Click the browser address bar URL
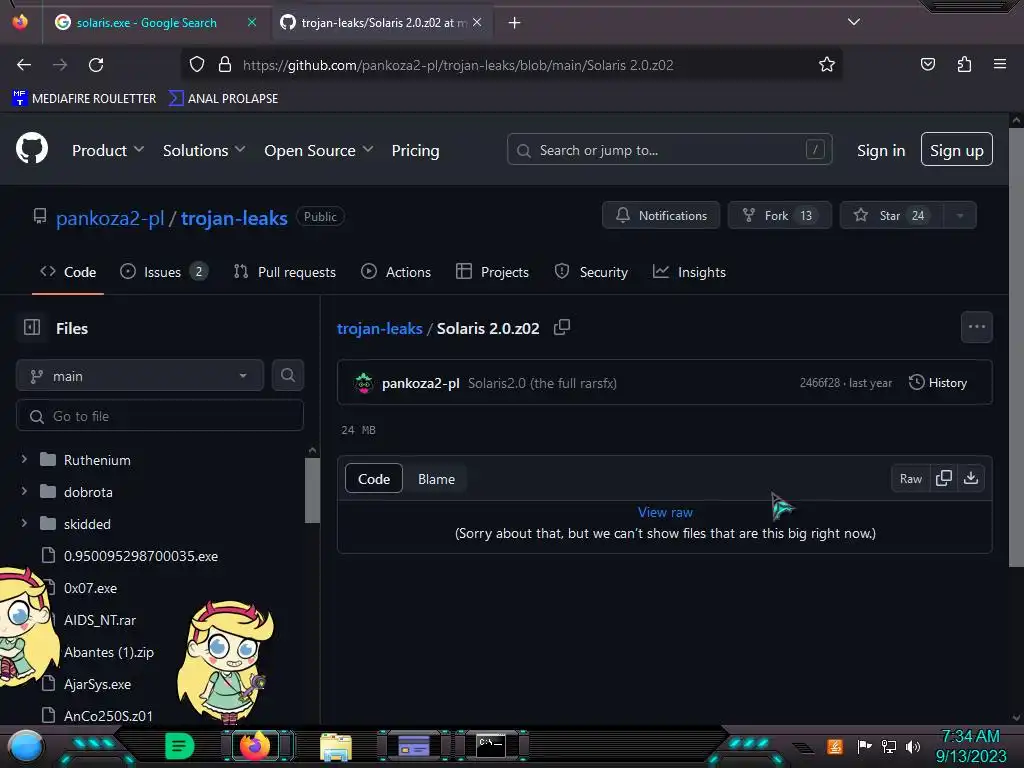Viewport: 1024px width, 768px height. (x=458, y=65)
